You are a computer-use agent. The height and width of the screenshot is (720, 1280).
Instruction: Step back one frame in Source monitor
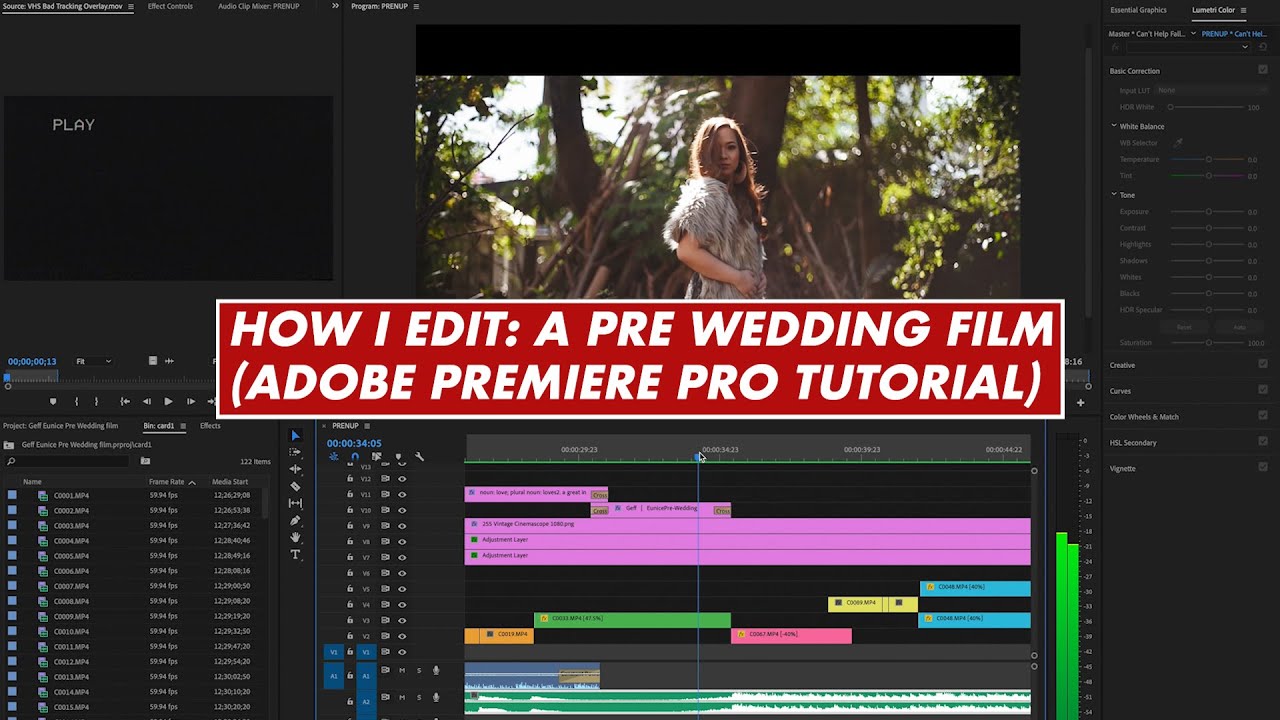click(146, 401)
